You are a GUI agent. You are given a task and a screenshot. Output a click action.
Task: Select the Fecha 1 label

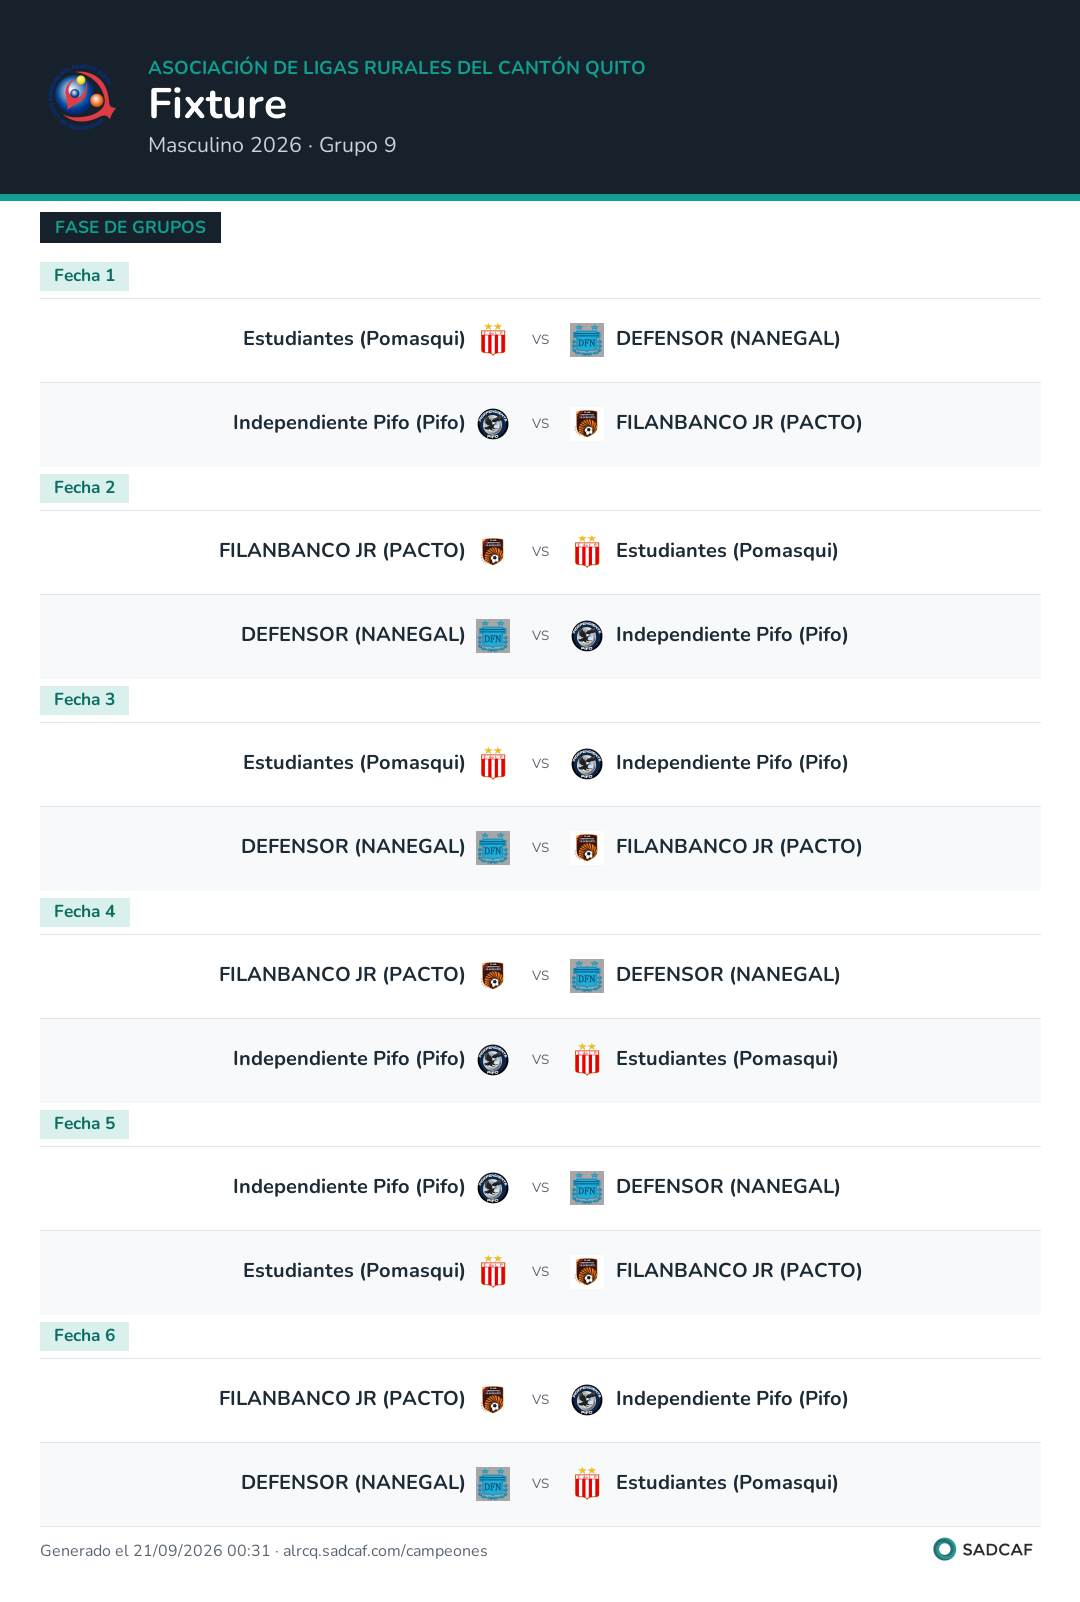(84, 276)
